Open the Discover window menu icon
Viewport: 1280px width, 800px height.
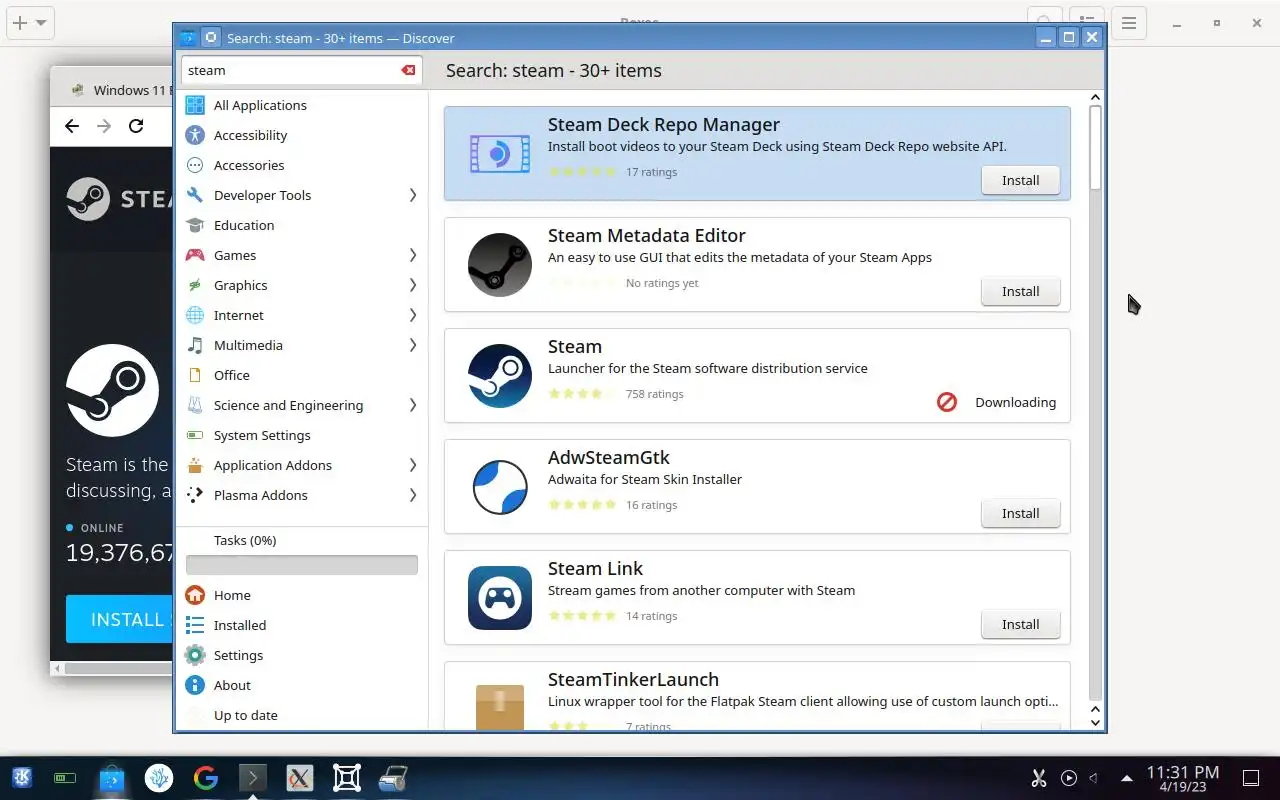point(187,38)
